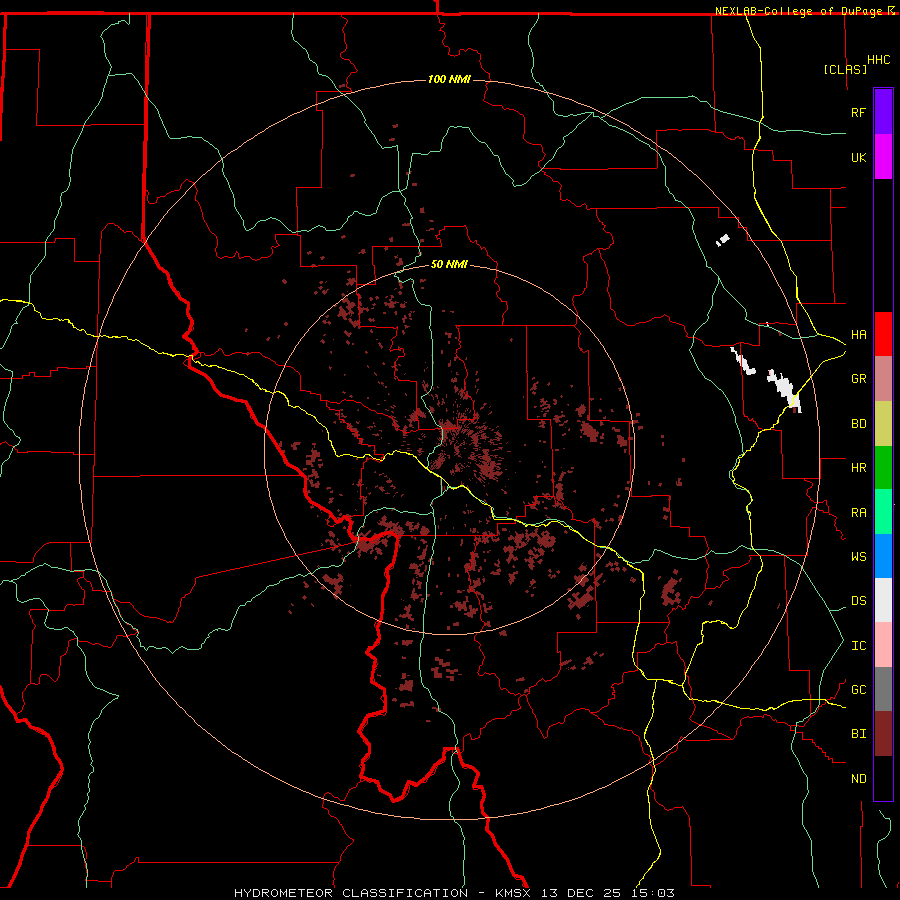900x900 pixels.
Task: Click the ND black legend swatch
Action: click(x=883, y=778)
